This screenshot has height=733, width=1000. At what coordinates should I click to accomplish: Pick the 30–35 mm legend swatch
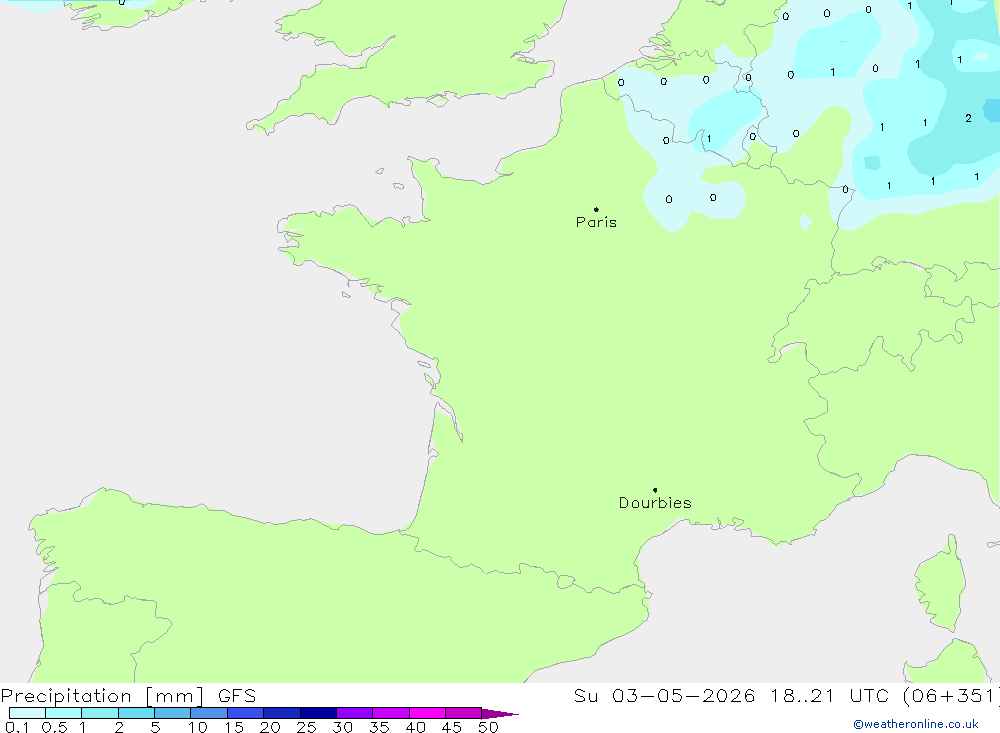point(354,713)
